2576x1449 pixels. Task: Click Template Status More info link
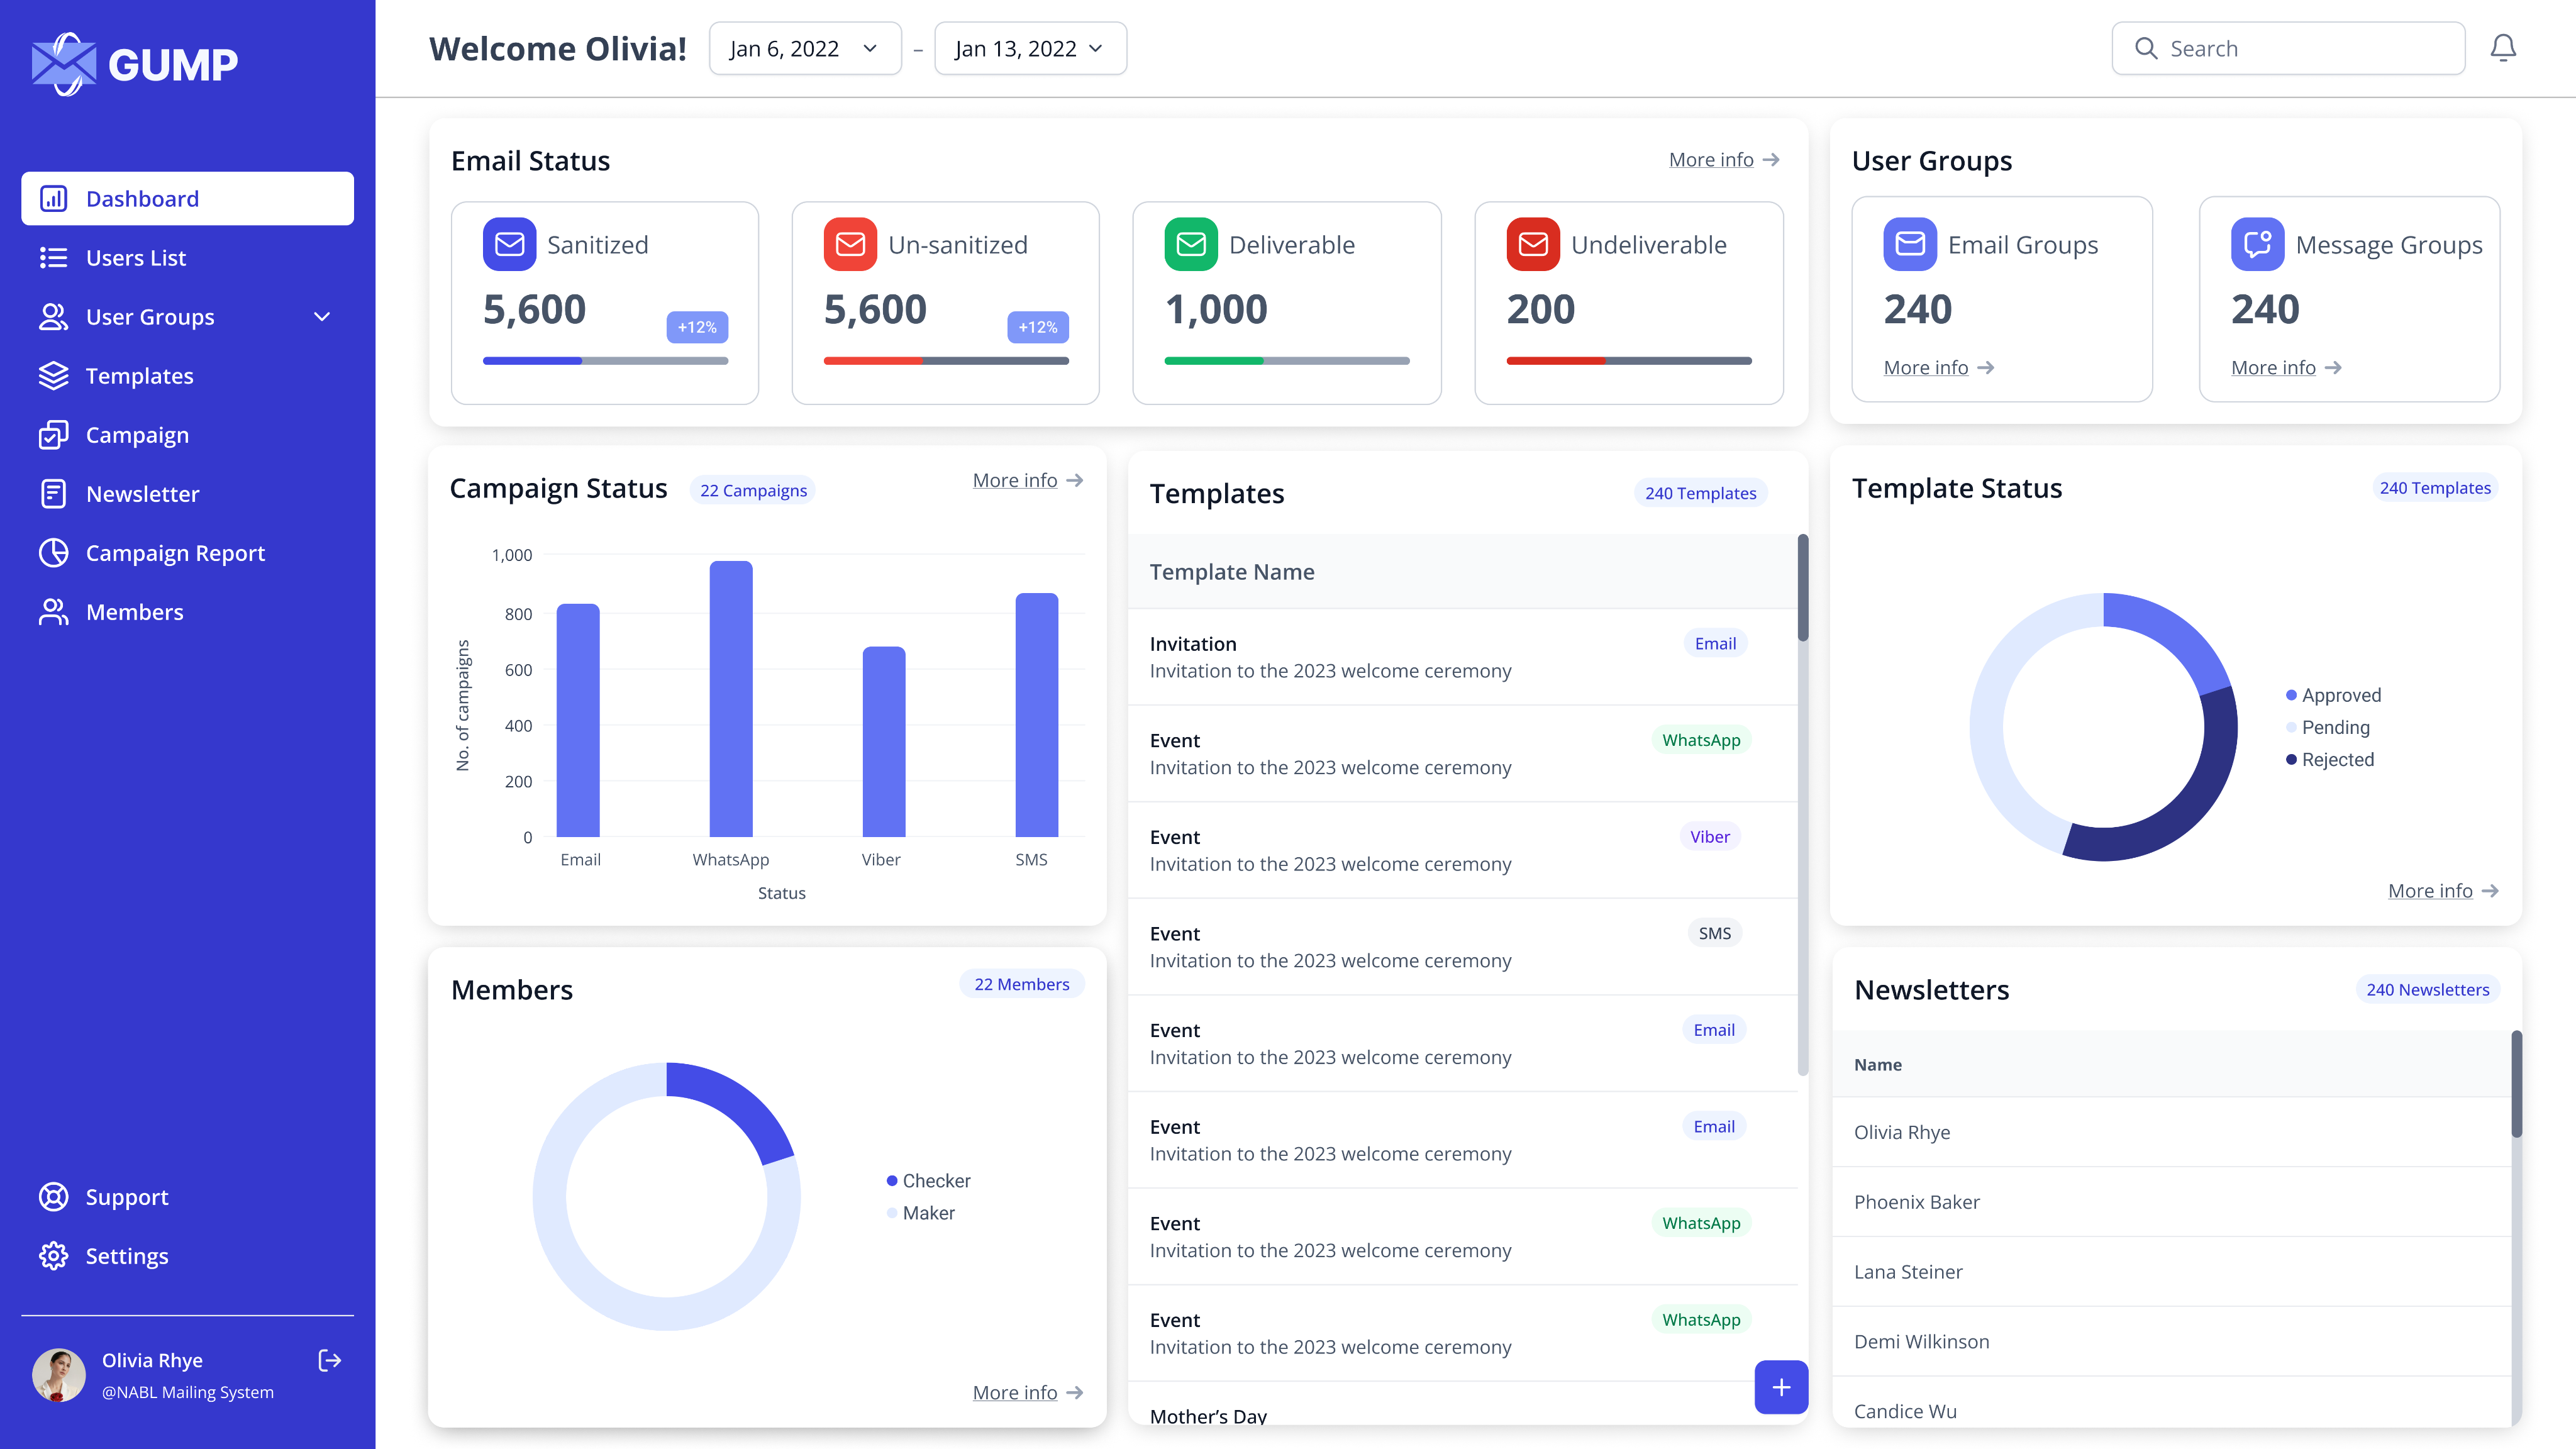coord(2443,891)
